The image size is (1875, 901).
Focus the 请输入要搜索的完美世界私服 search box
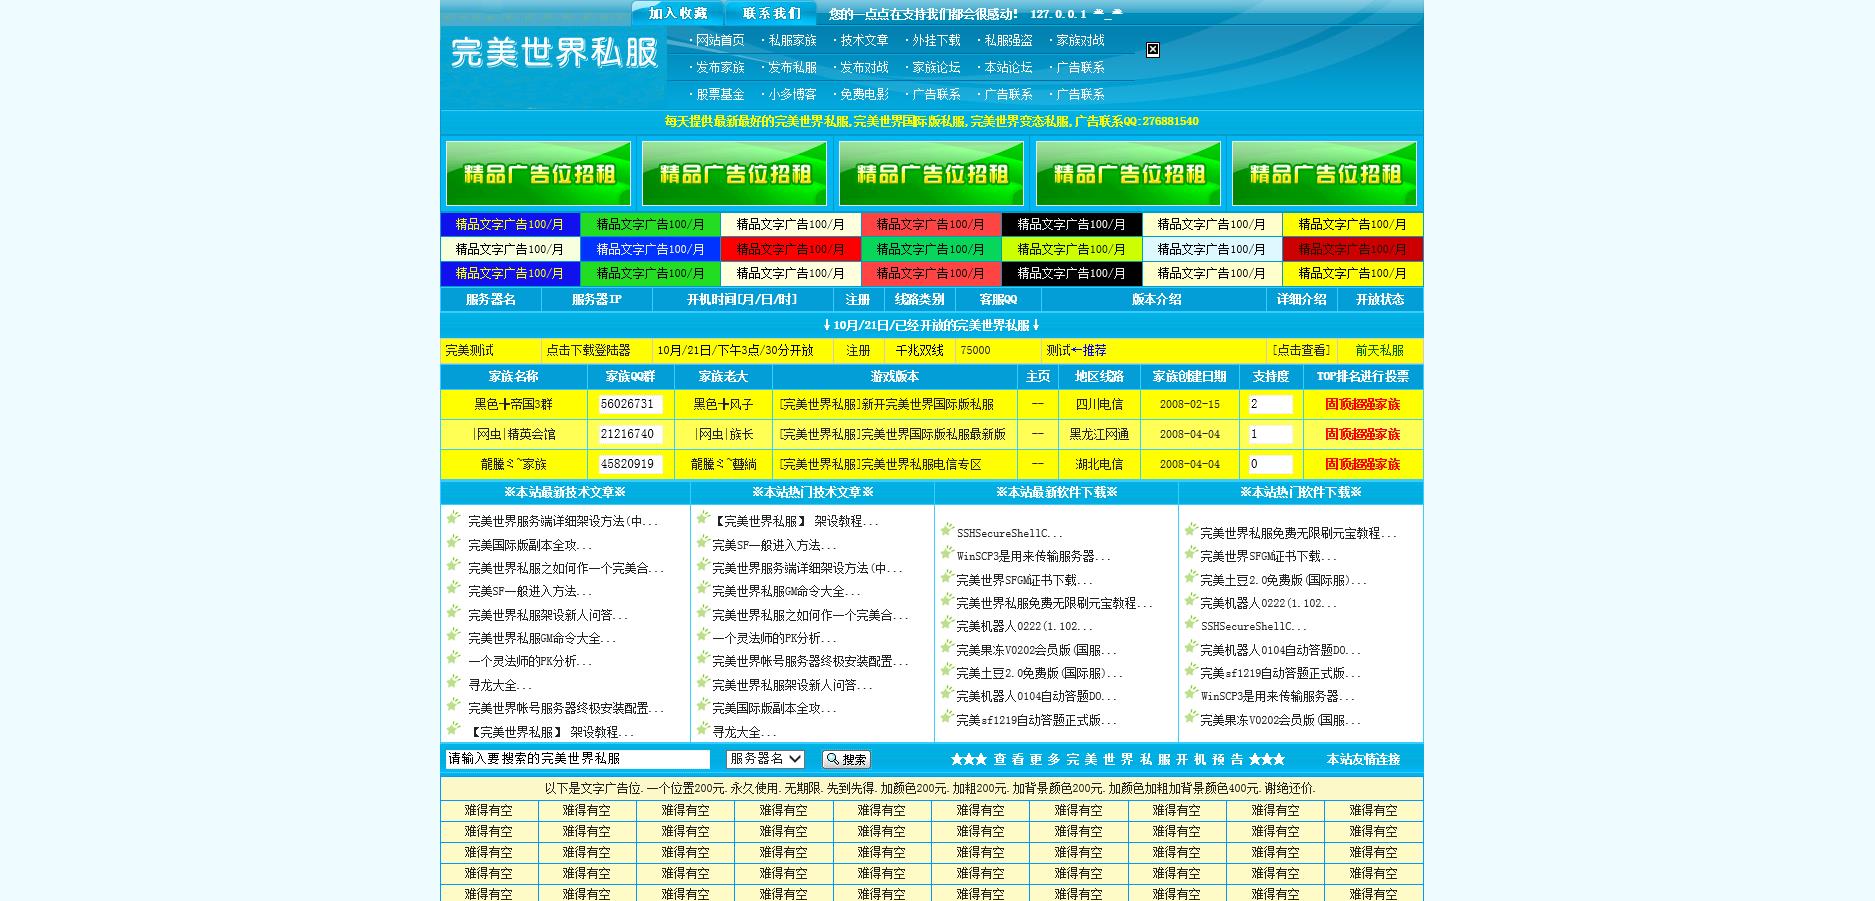[x=577, y=759]
